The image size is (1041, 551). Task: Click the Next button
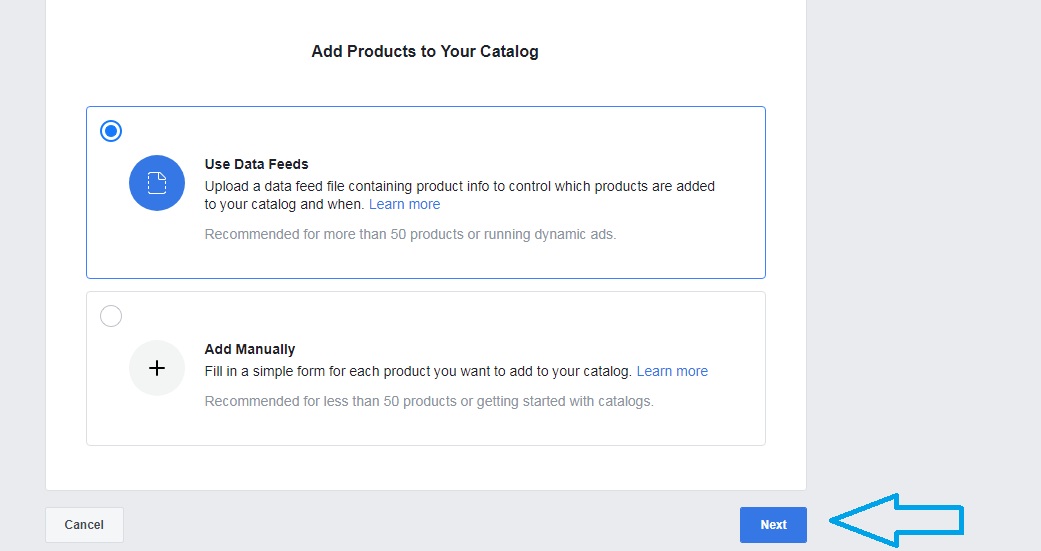tap(773, 524)
